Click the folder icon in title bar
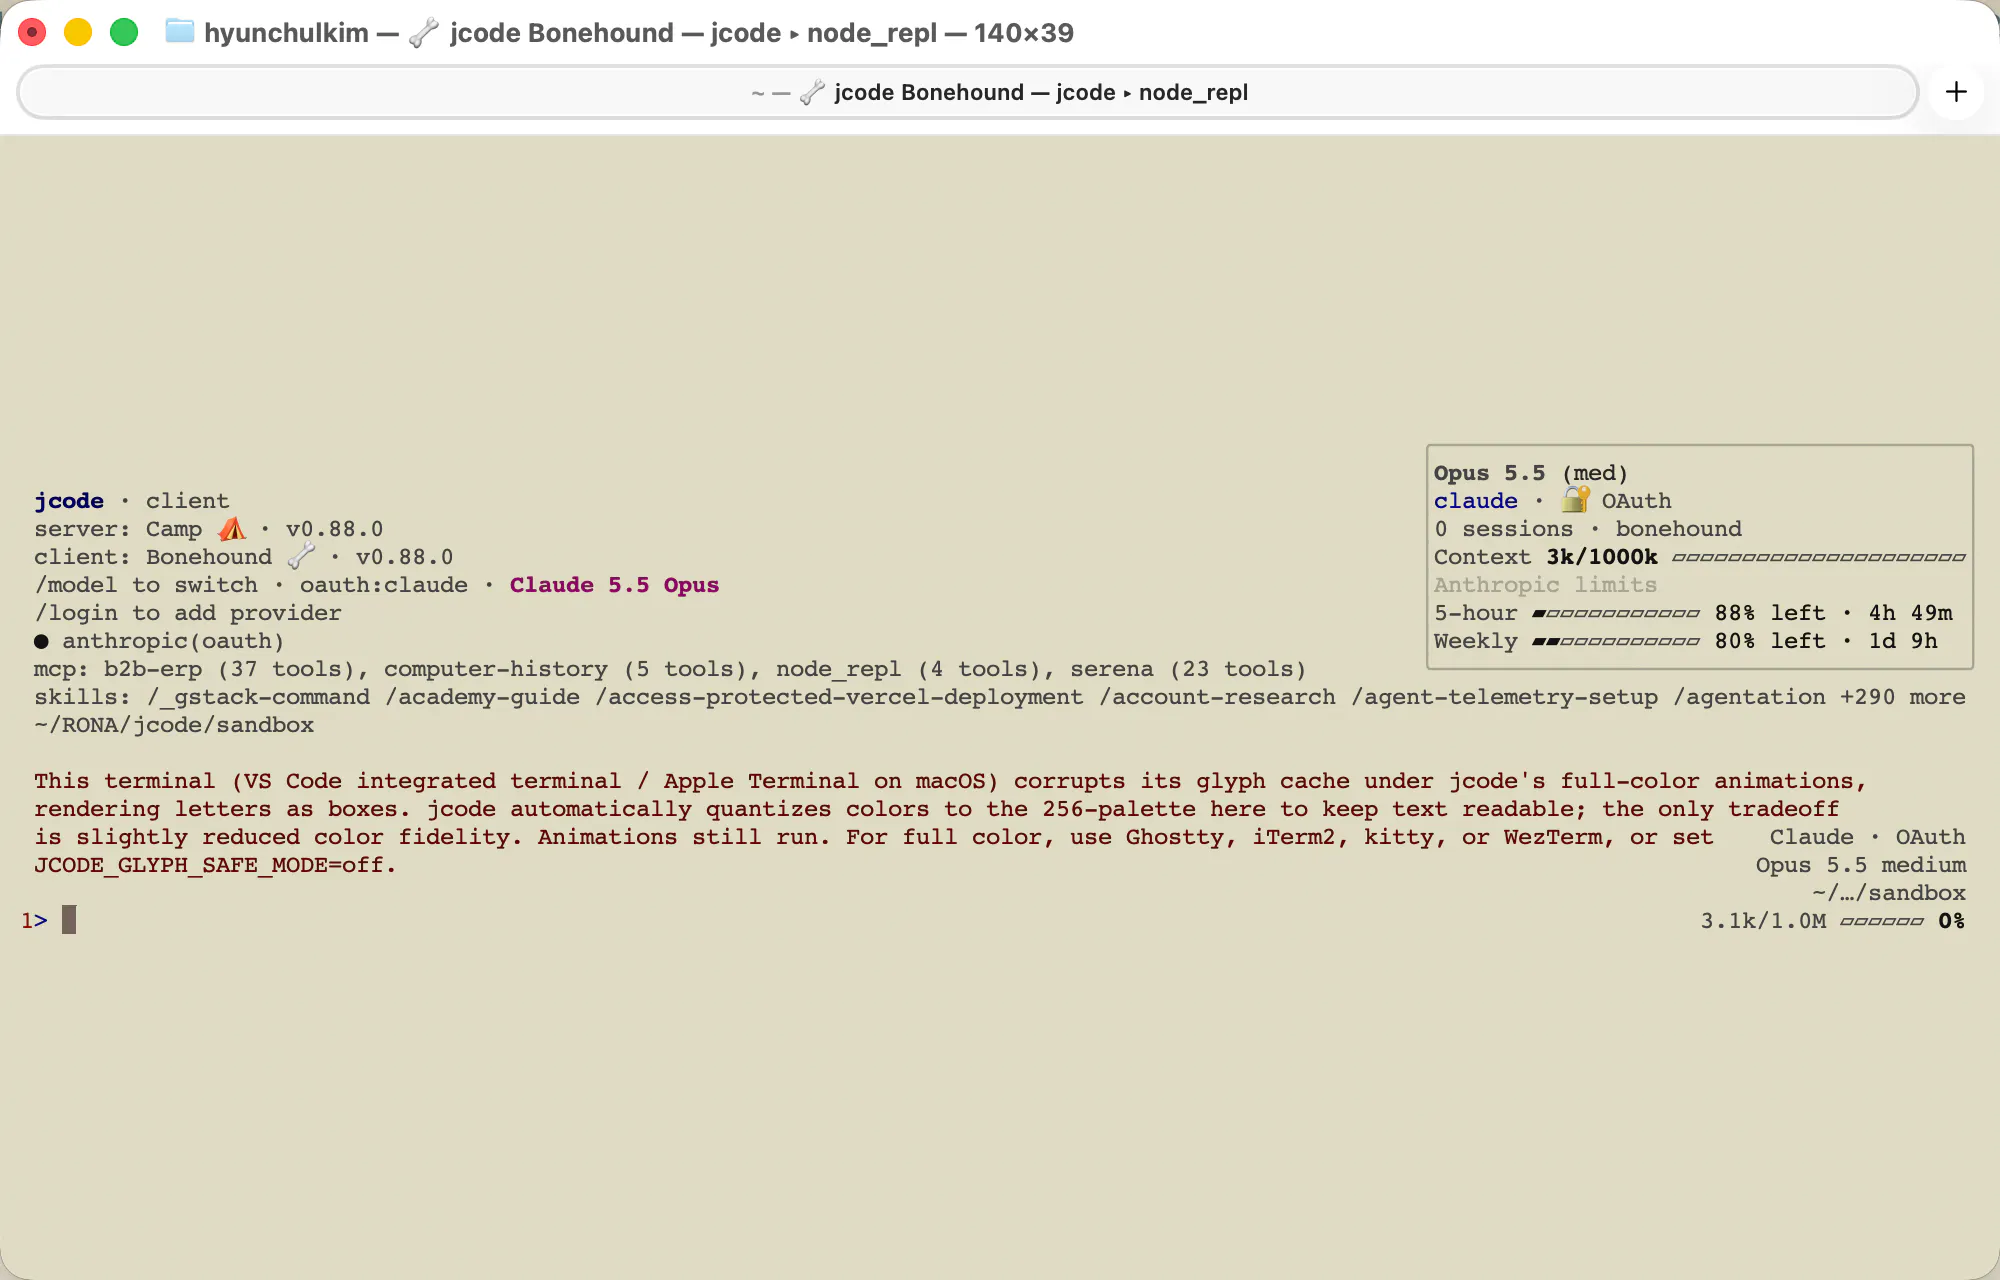The height and width of the screenshot is (1280, 2000). tap(180, 32)
